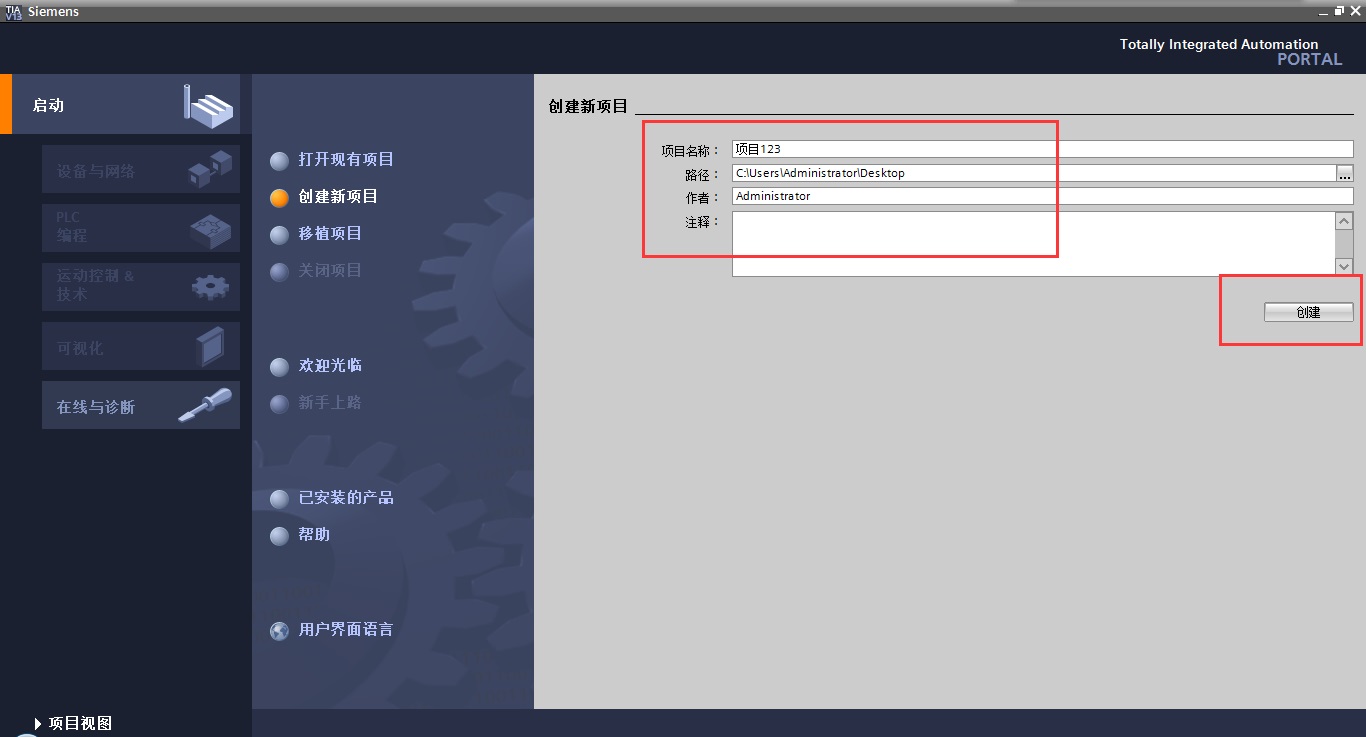Click inside the 注释 comment box
This screenshot has width=1366, height=737.
click(x=1034, y=243)
